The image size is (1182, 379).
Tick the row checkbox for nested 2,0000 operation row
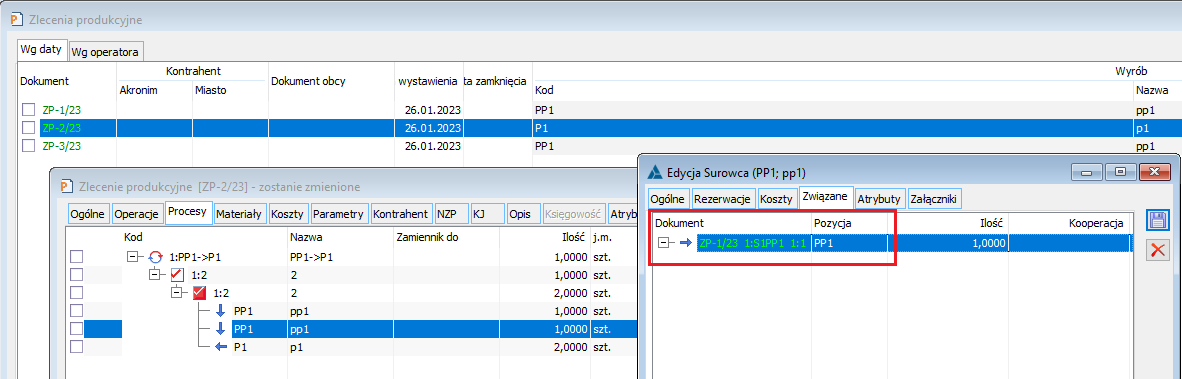[x=76, y=293]
